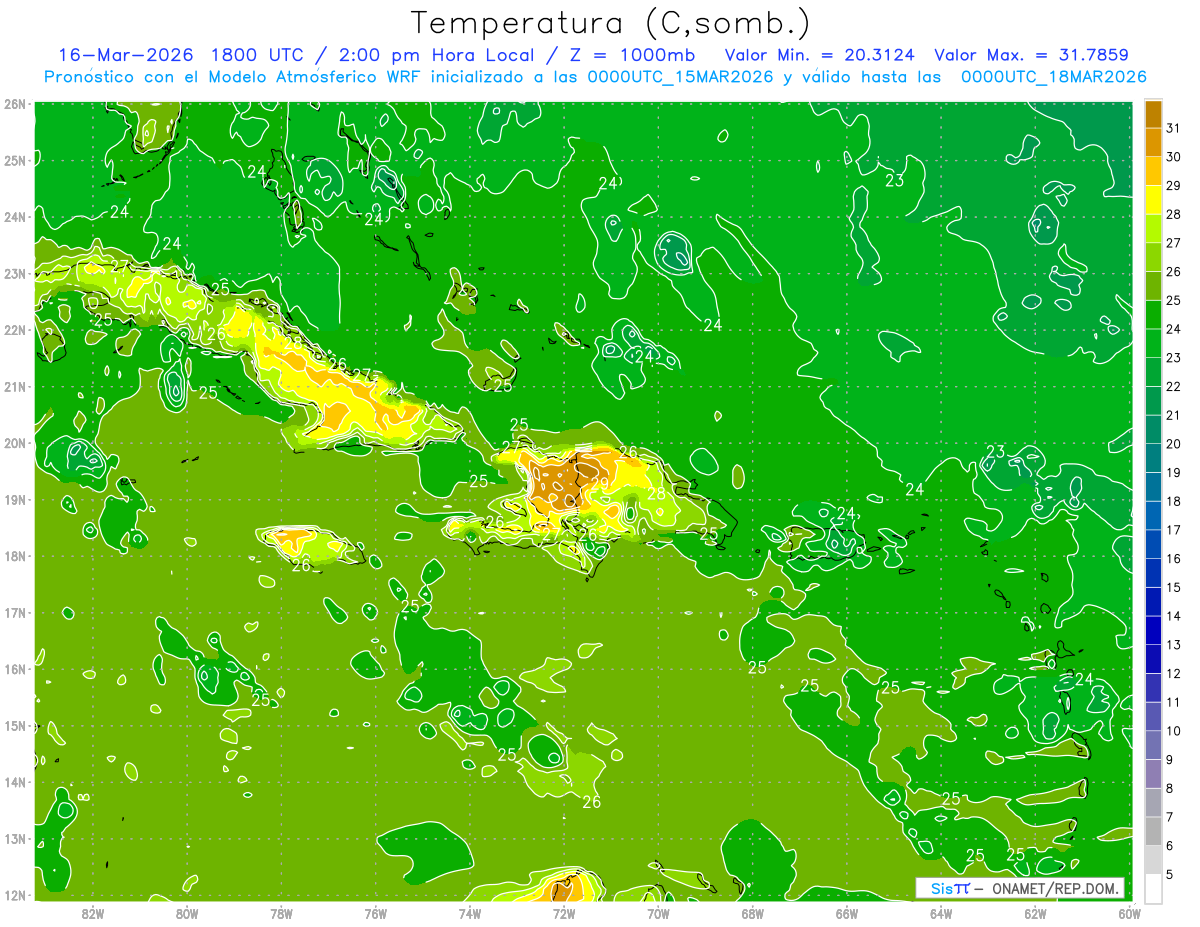Screen dimensions: 1200x927
Task: Click legend color band between 14 and 15
Action: click(x=1153, y=601)
